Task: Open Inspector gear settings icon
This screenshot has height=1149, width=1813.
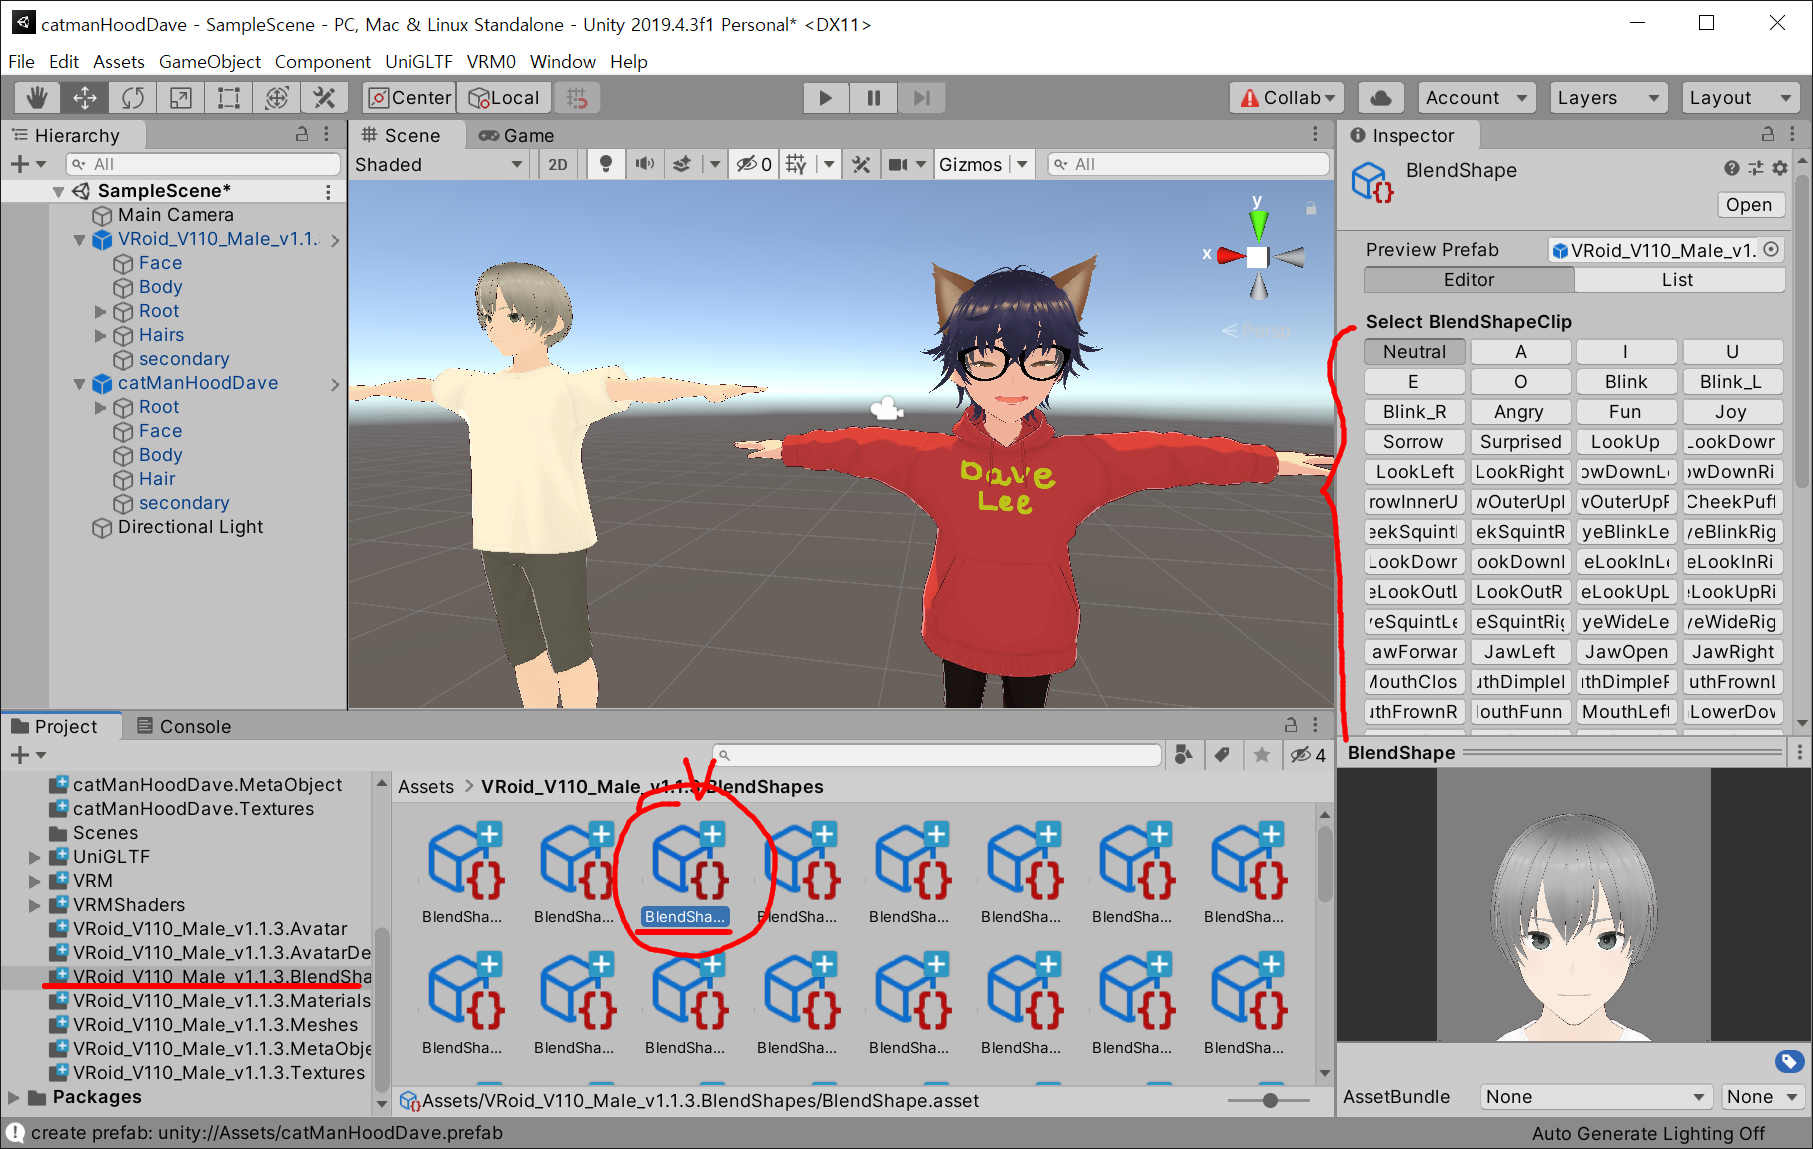Action: (x=1780, y=169)
